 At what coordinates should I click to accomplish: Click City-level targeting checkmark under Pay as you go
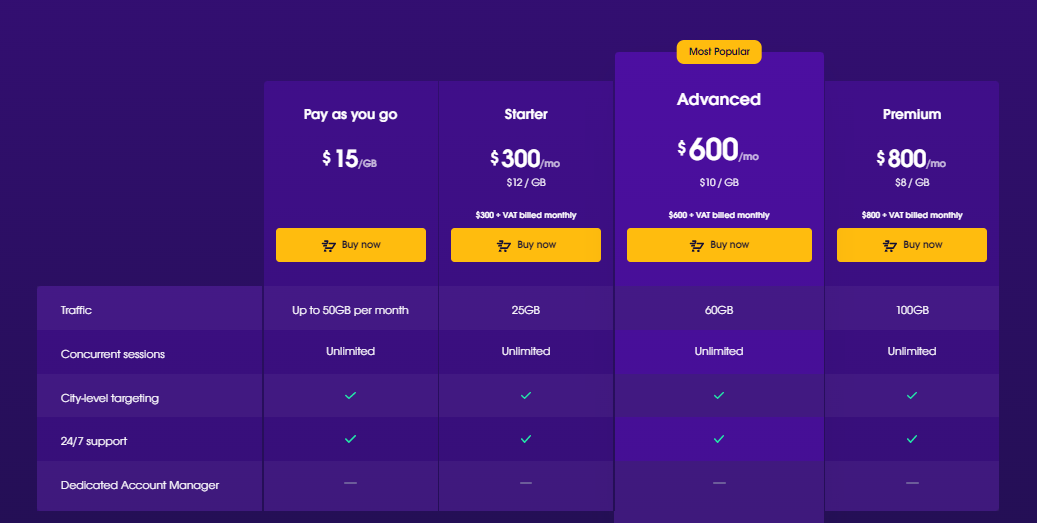point(350,396)
